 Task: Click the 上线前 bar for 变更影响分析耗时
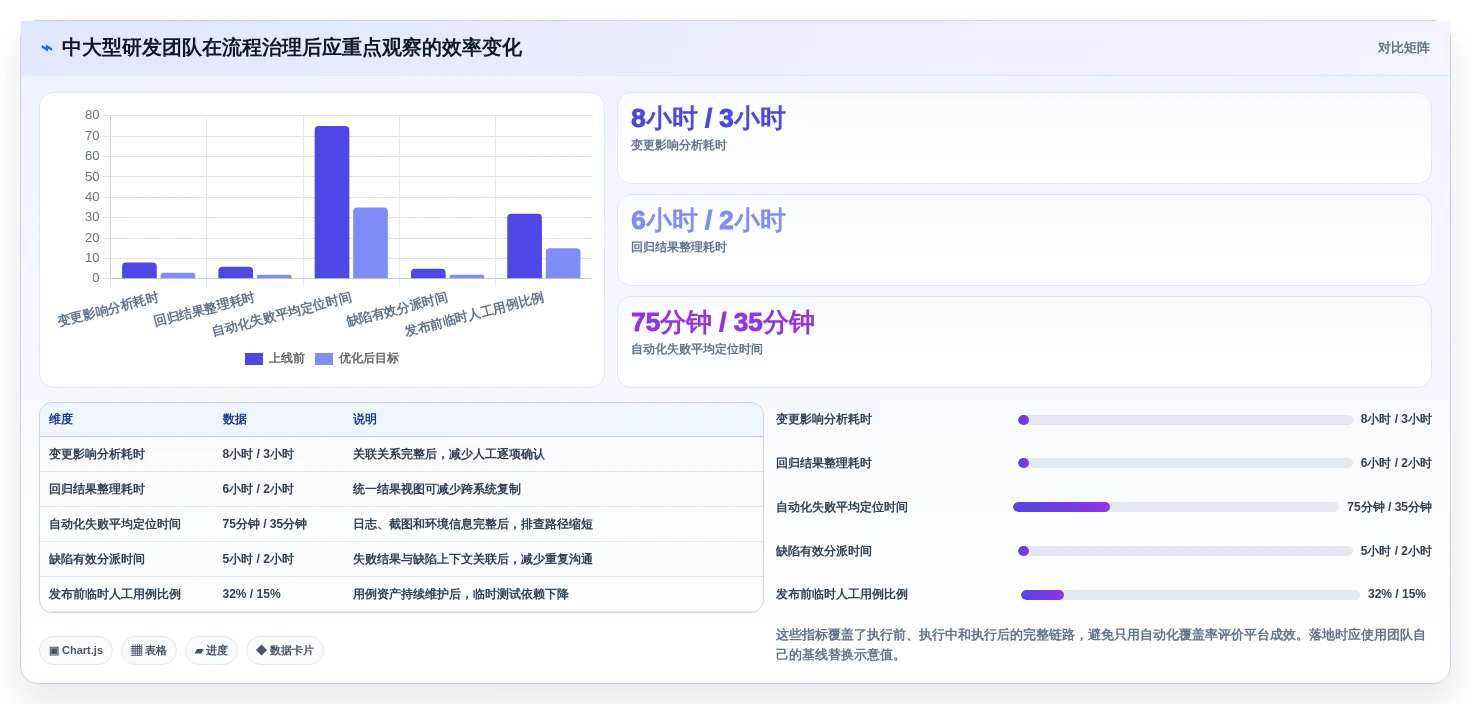pos(139,270)
